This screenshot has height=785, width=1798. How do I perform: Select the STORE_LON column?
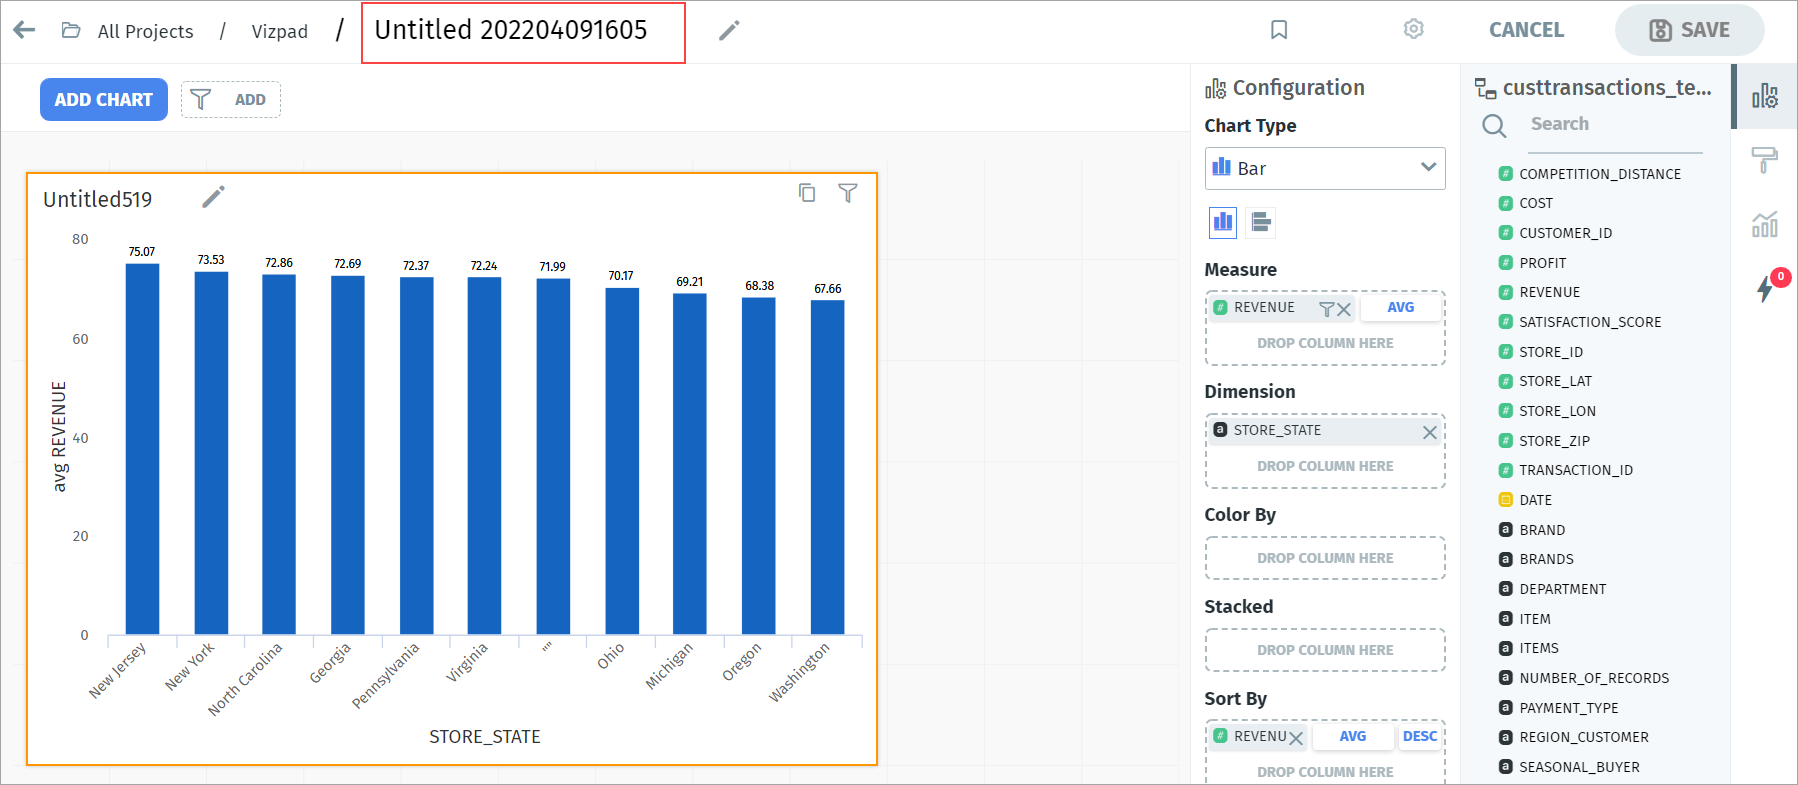click(x=1557, y=411)
